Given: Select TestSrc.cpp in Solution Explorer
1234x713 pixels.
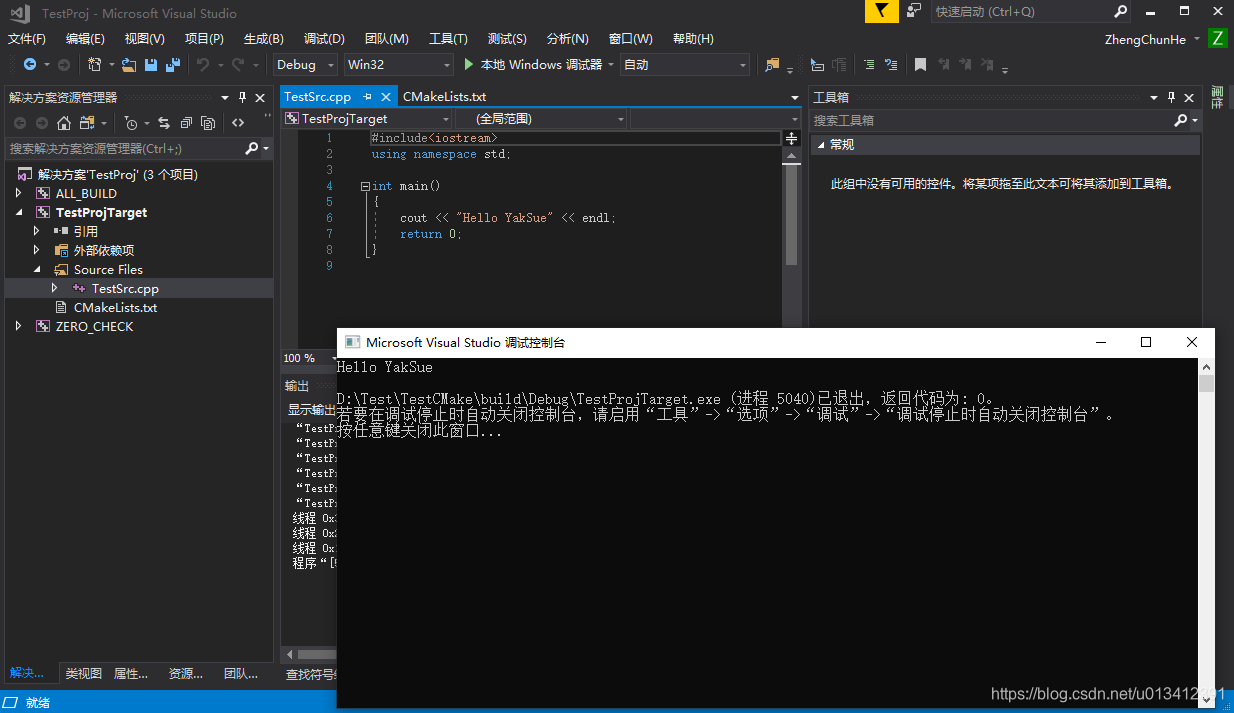Looking at the screenshot, I should [x=125, y=289].
